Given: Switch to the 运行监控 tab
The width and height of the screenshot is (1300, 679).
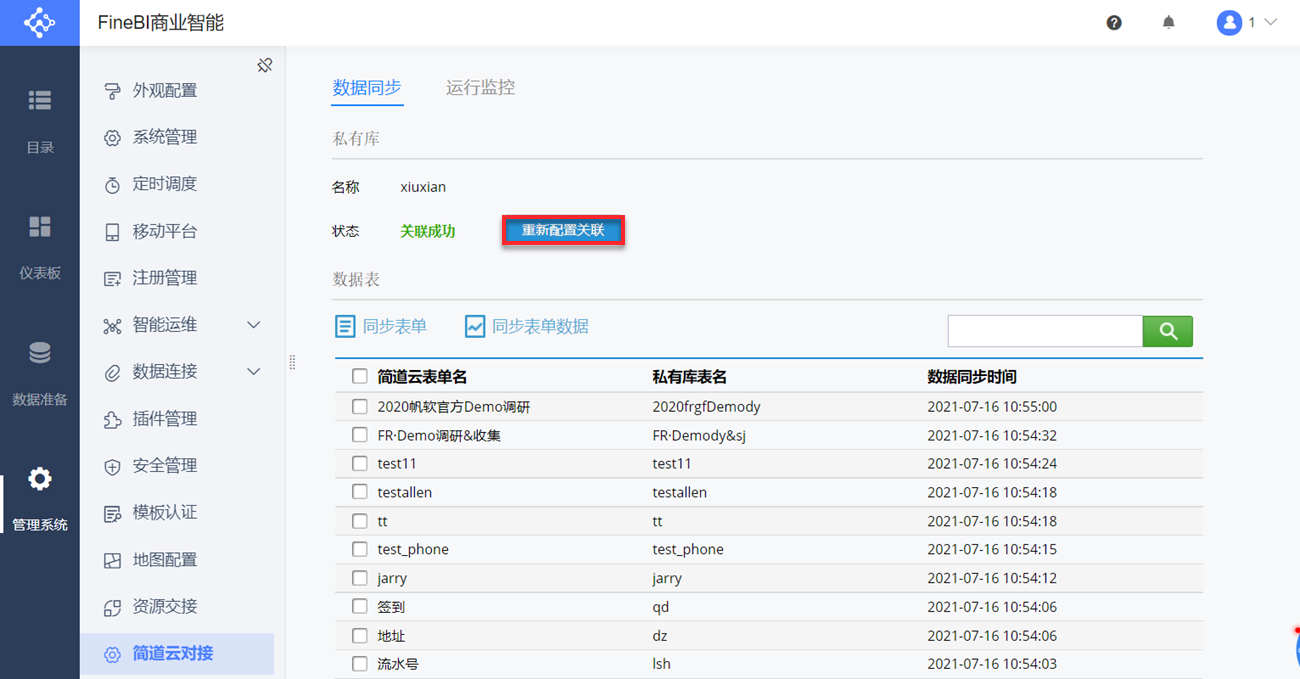Looking at the screenshot, I should coord(481,88).
